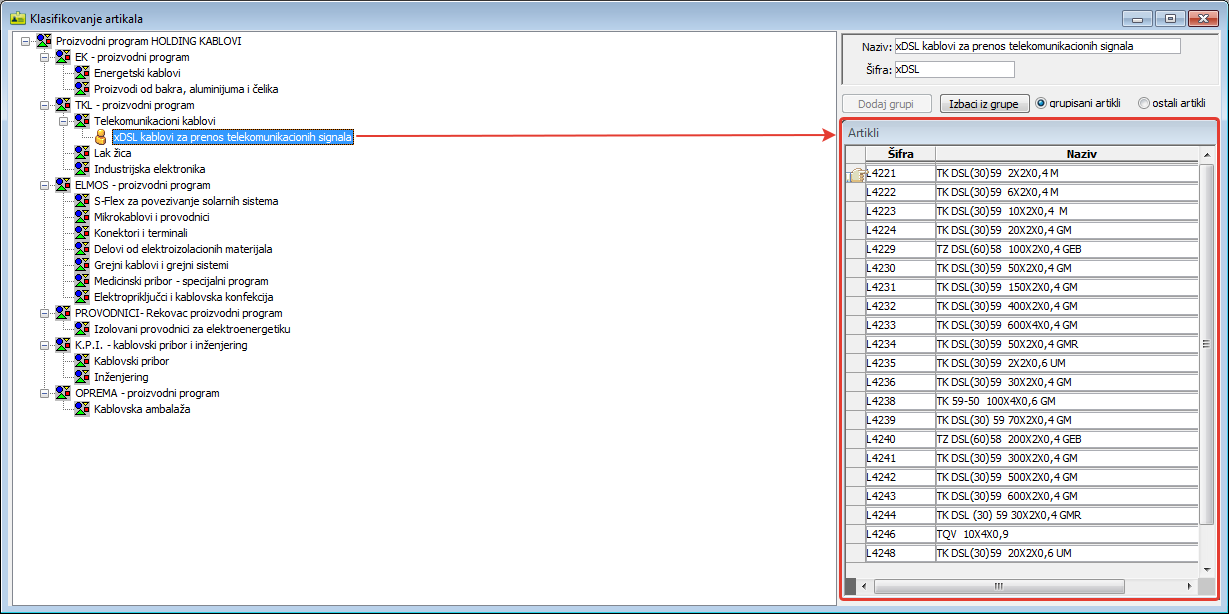Collapse the ELMOS - proizvodni program node
This screenshot has height=614, width=1229.
click(x=44, y=185)
